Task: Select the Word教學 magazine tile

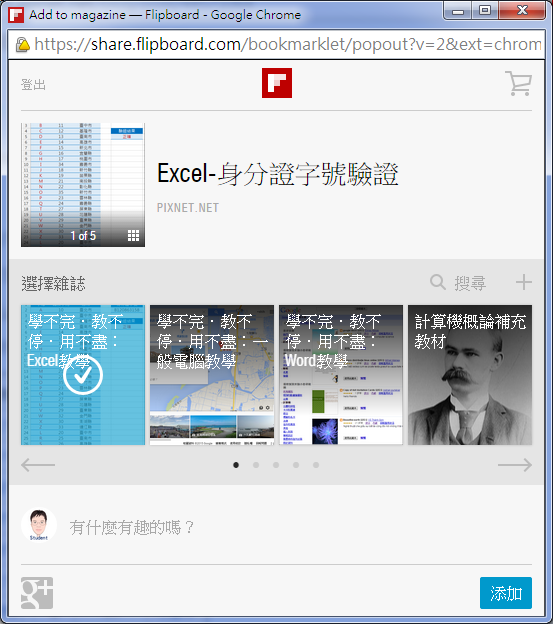Action: point(341,375)
